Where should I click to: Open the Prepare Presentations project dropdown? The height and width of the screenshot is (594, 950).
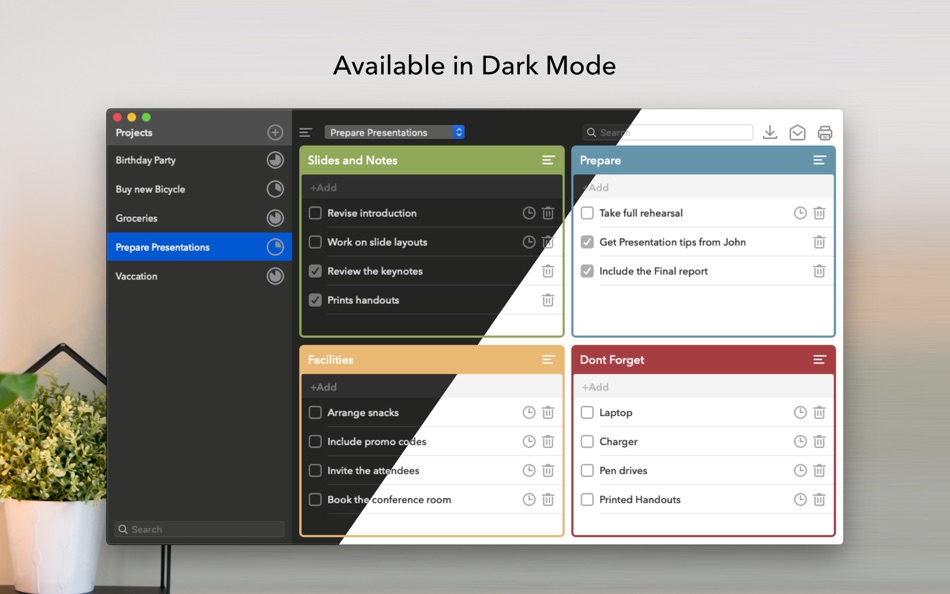tap(394, 132)
